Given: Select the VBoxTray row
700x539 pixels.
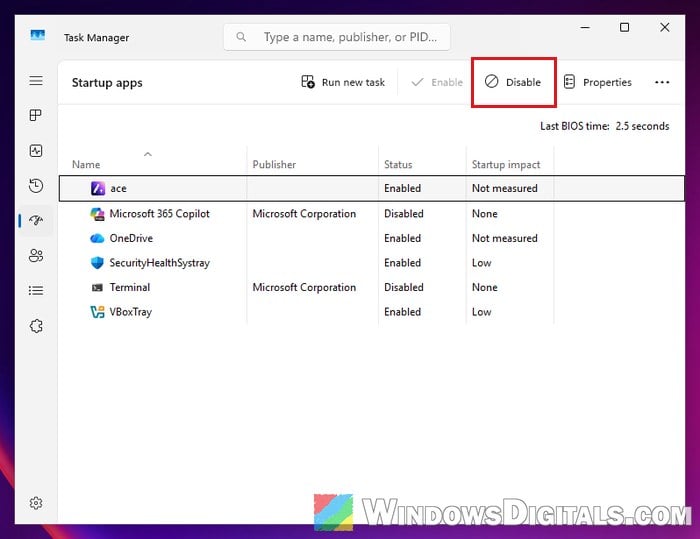Looking at the screenshot, I should click(371, 312).
